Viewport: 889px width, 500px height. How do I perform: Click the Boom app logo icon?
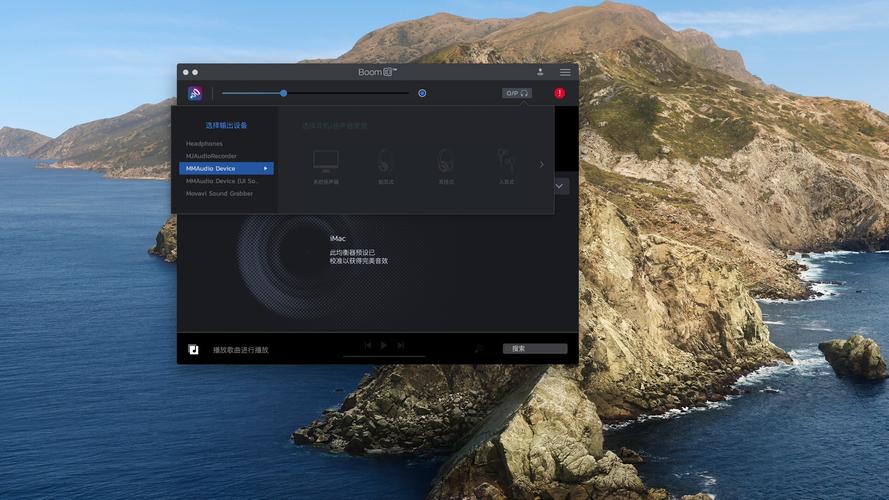(x=195, y=93)
